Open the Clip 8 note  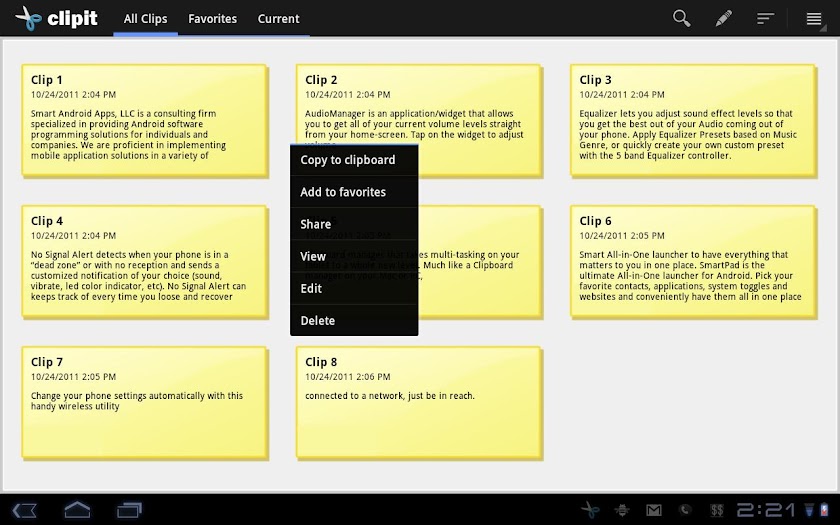(419, 403)
